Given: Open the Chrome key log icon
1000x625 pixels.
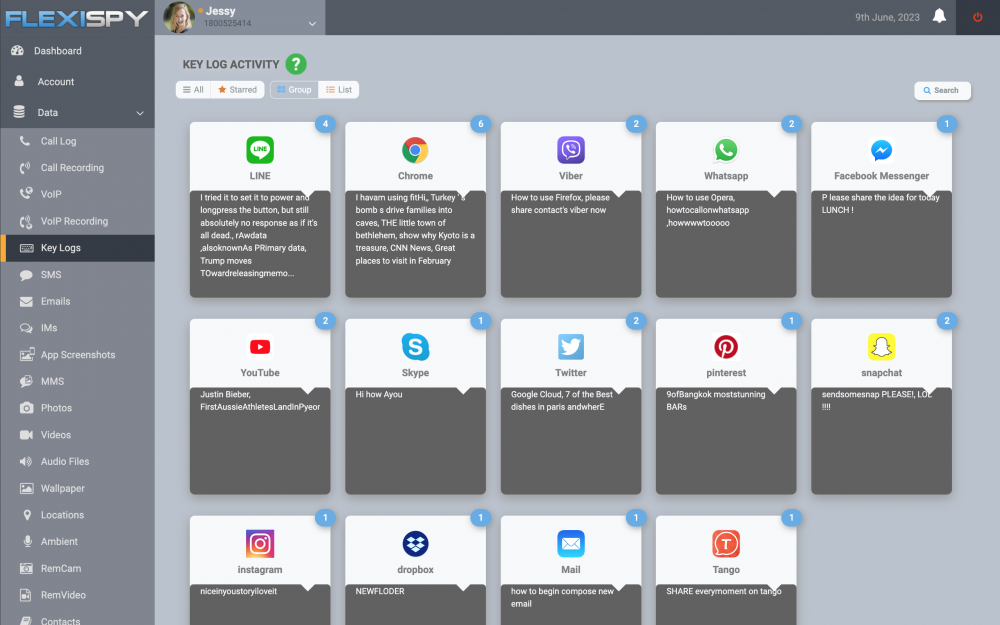Looking at the screenshot, I should (x=415, y=150).
